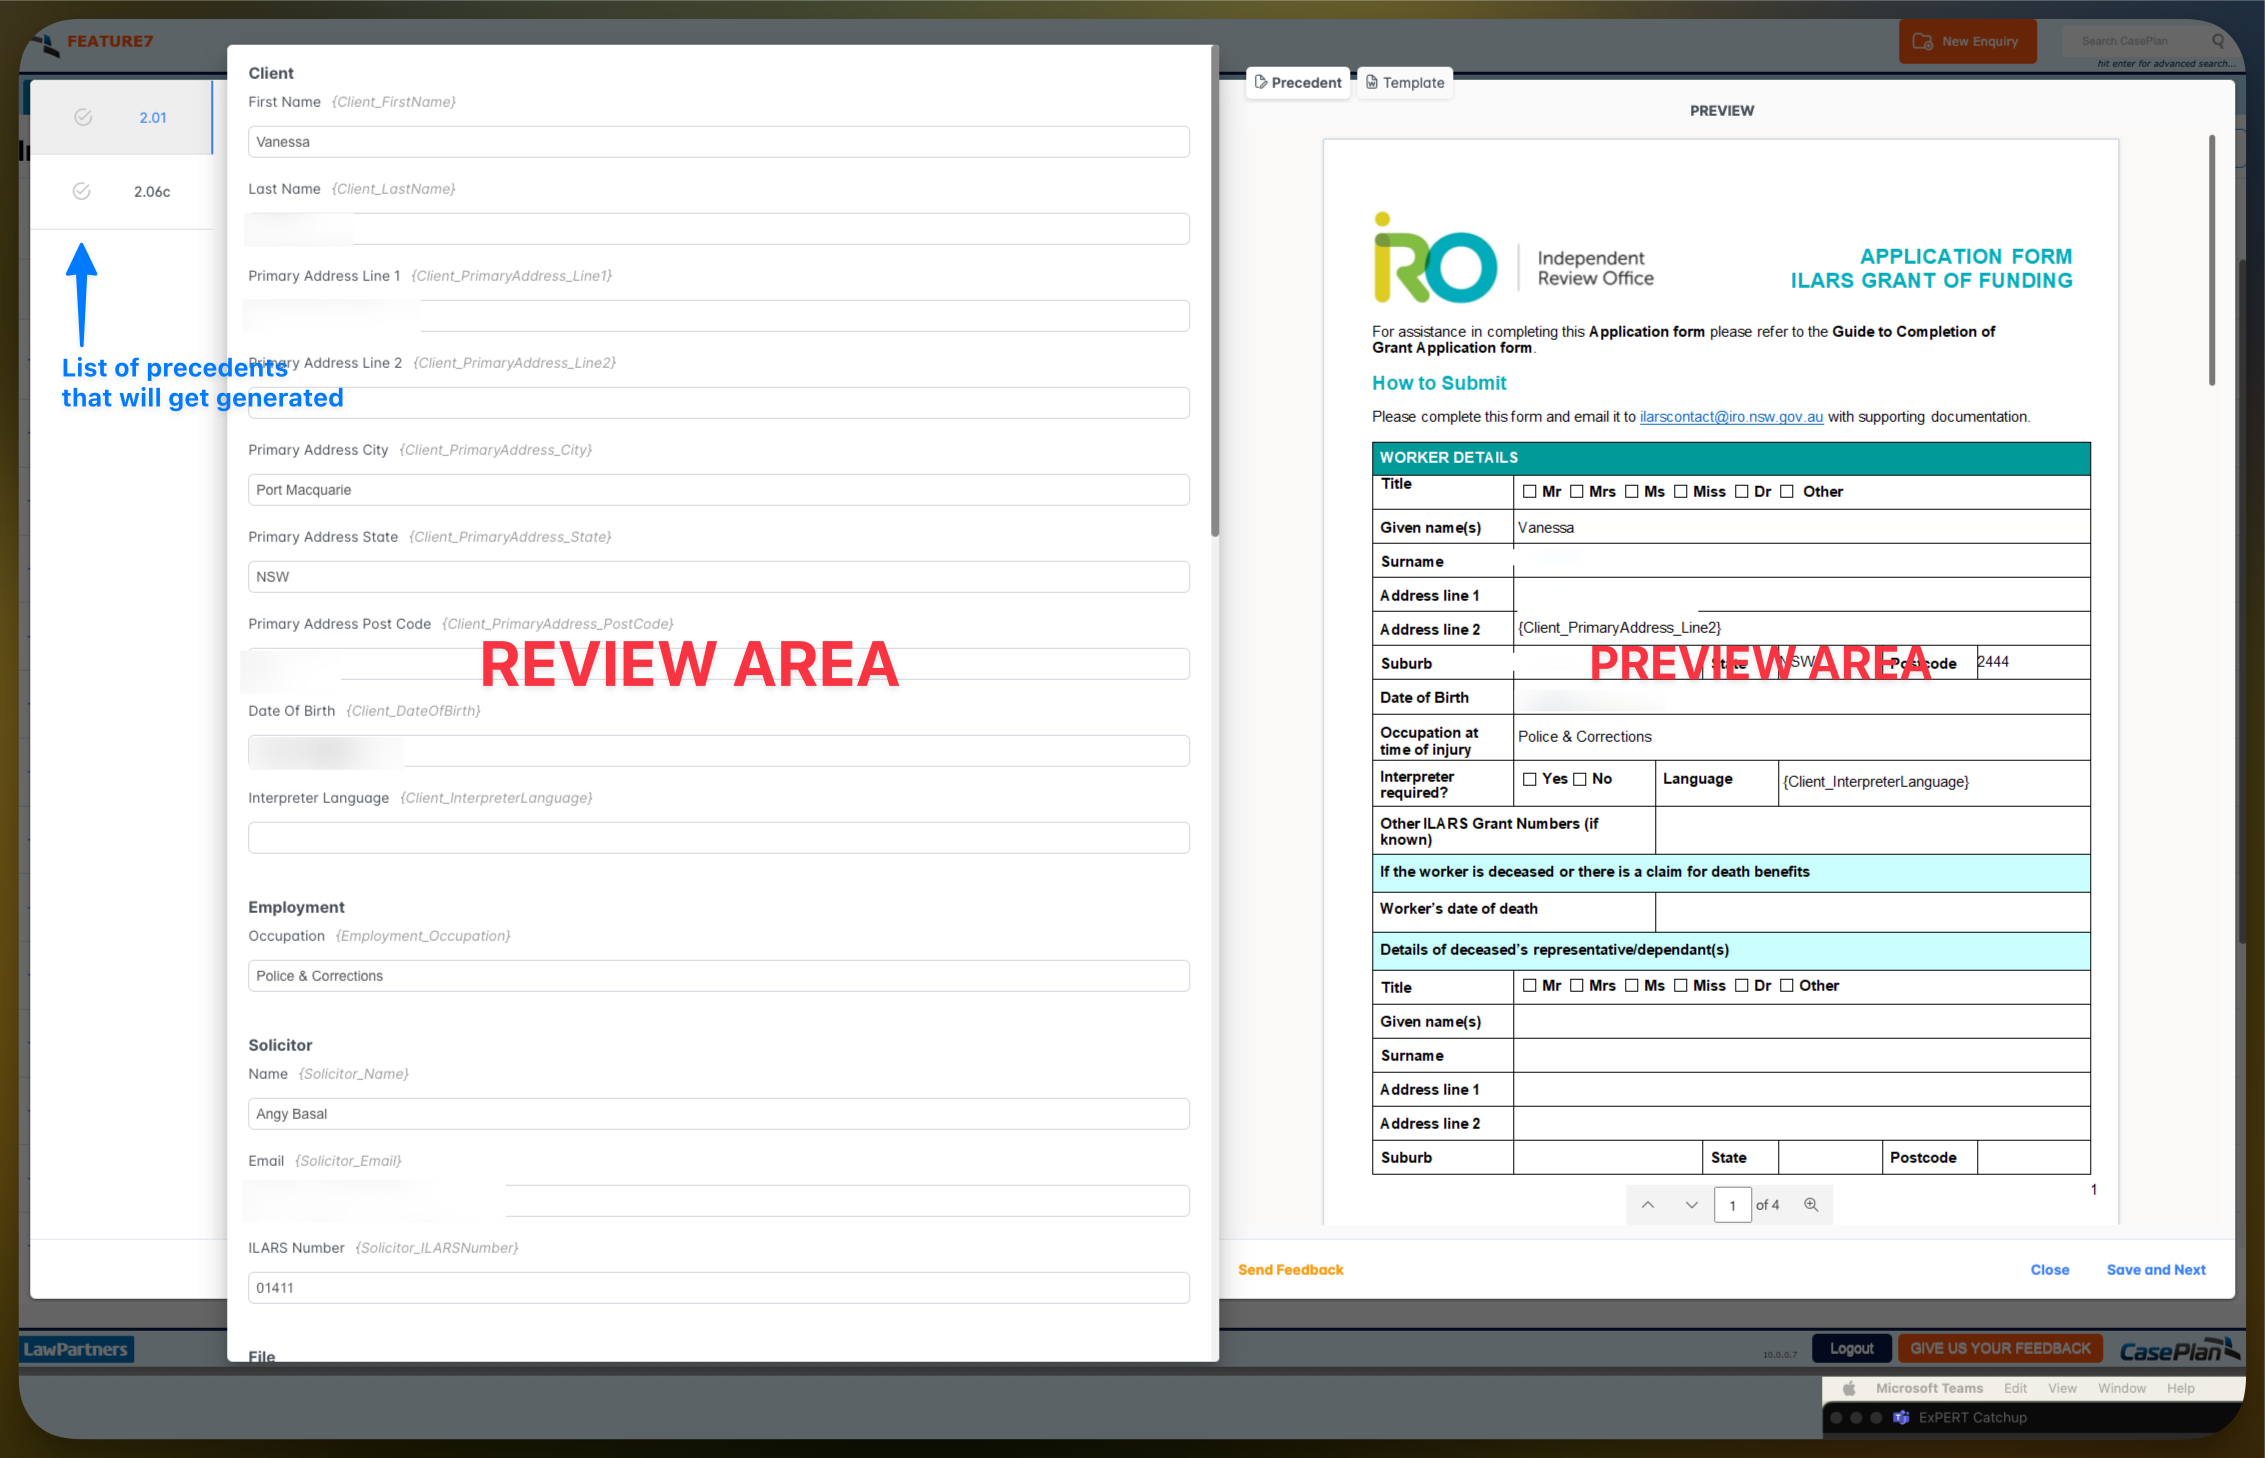Tick the Mr checkbox in Worker Details title
This screenshot has width=2265, height=1458.
(x=1529, y=491)
